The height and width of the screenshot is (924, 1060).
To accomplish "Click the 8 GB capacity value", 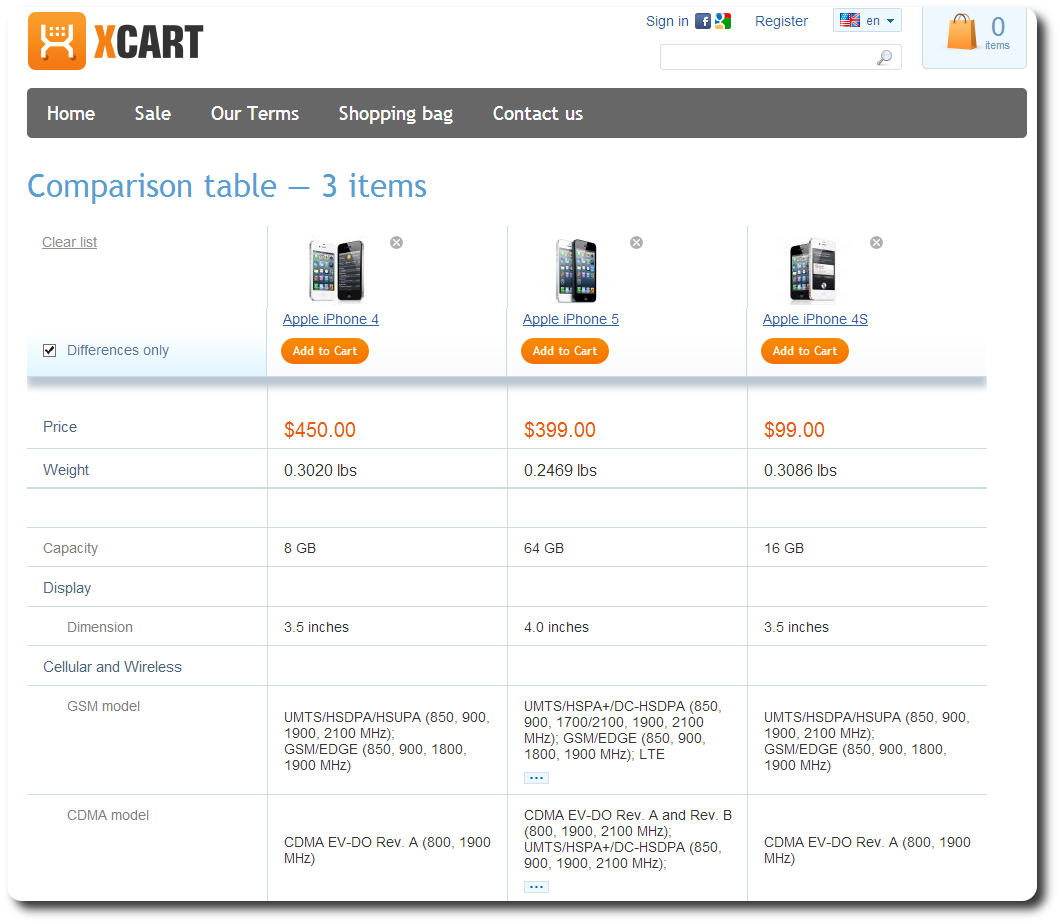I will click(300, 548).
